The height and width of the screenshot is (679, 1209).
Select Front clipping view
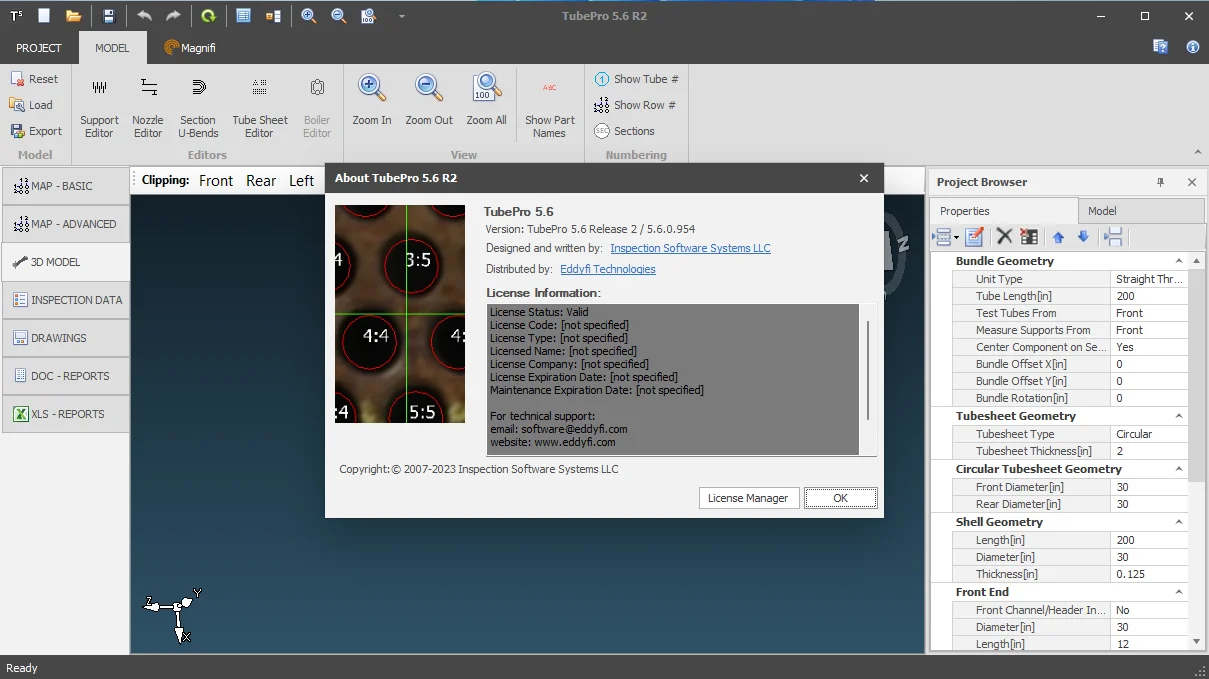(216, 181)
